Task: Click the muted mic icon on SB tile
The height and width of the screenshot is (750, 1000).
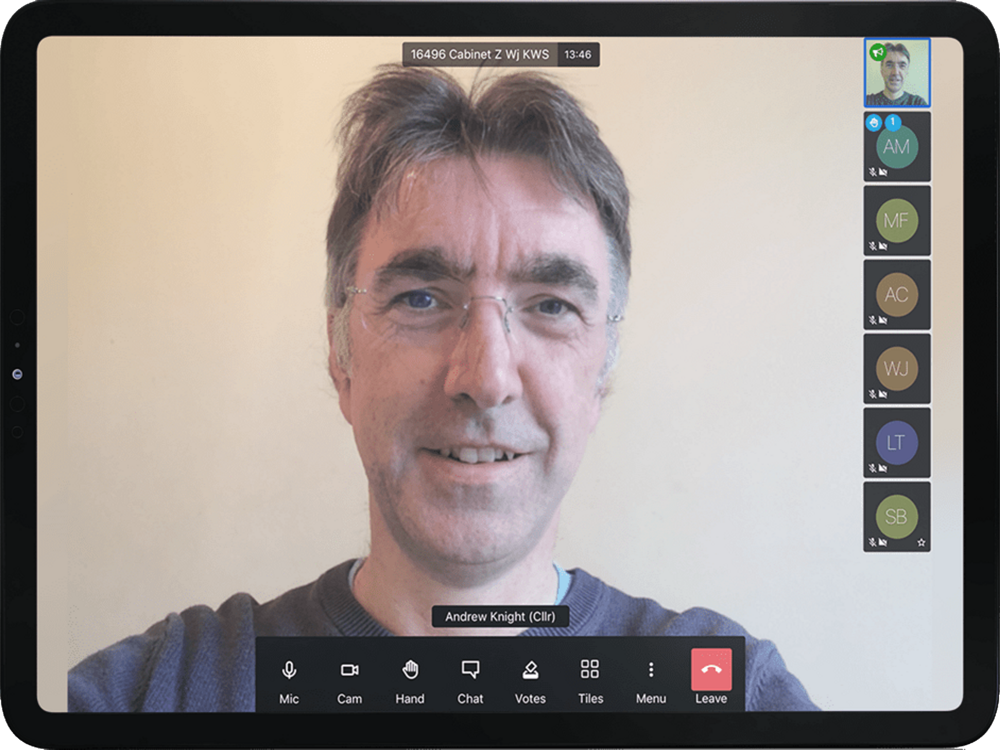Action: click(x=872, y=541)
